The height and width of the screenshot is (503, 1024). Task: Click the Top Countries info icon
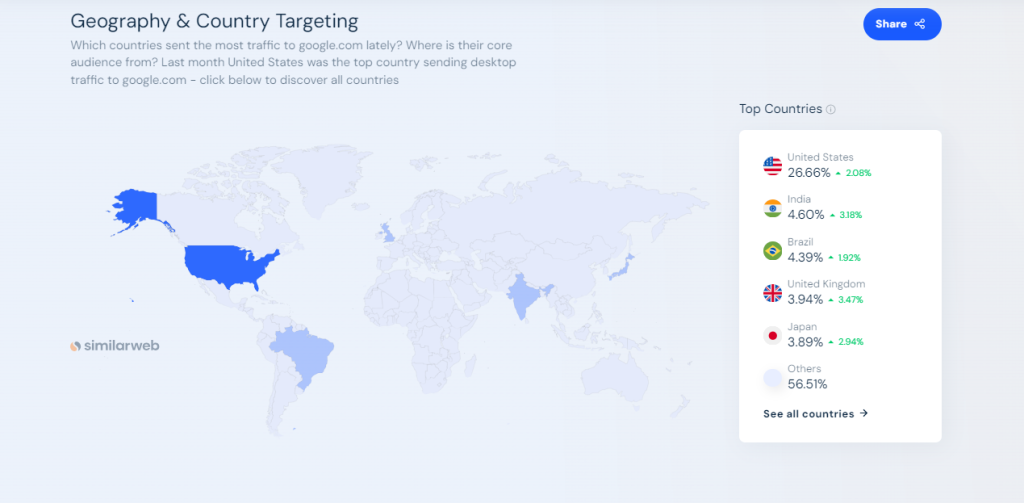coord(831,109)
